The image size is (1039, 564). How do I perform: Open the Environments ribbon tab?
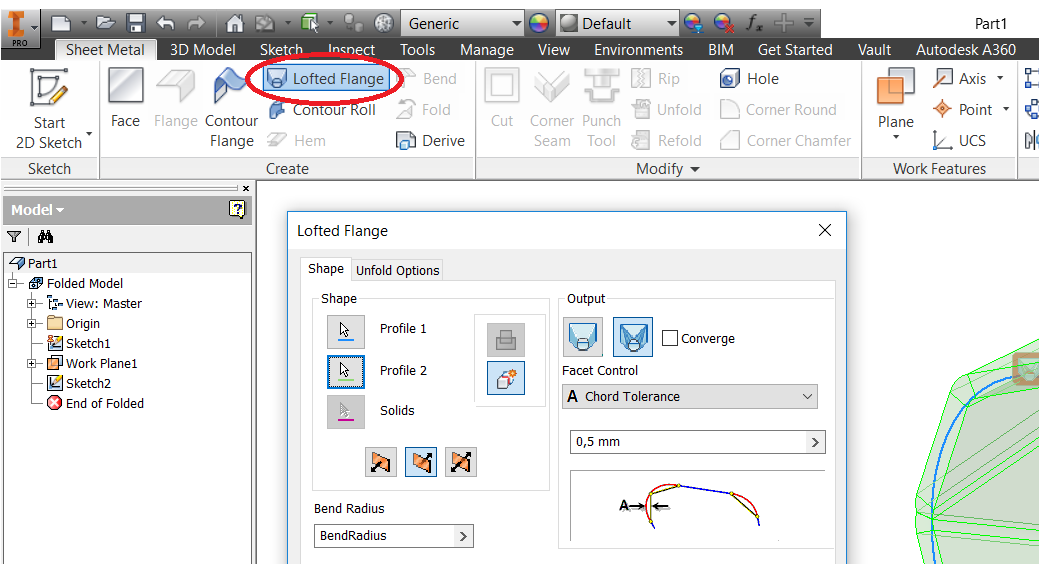point(638,50)
